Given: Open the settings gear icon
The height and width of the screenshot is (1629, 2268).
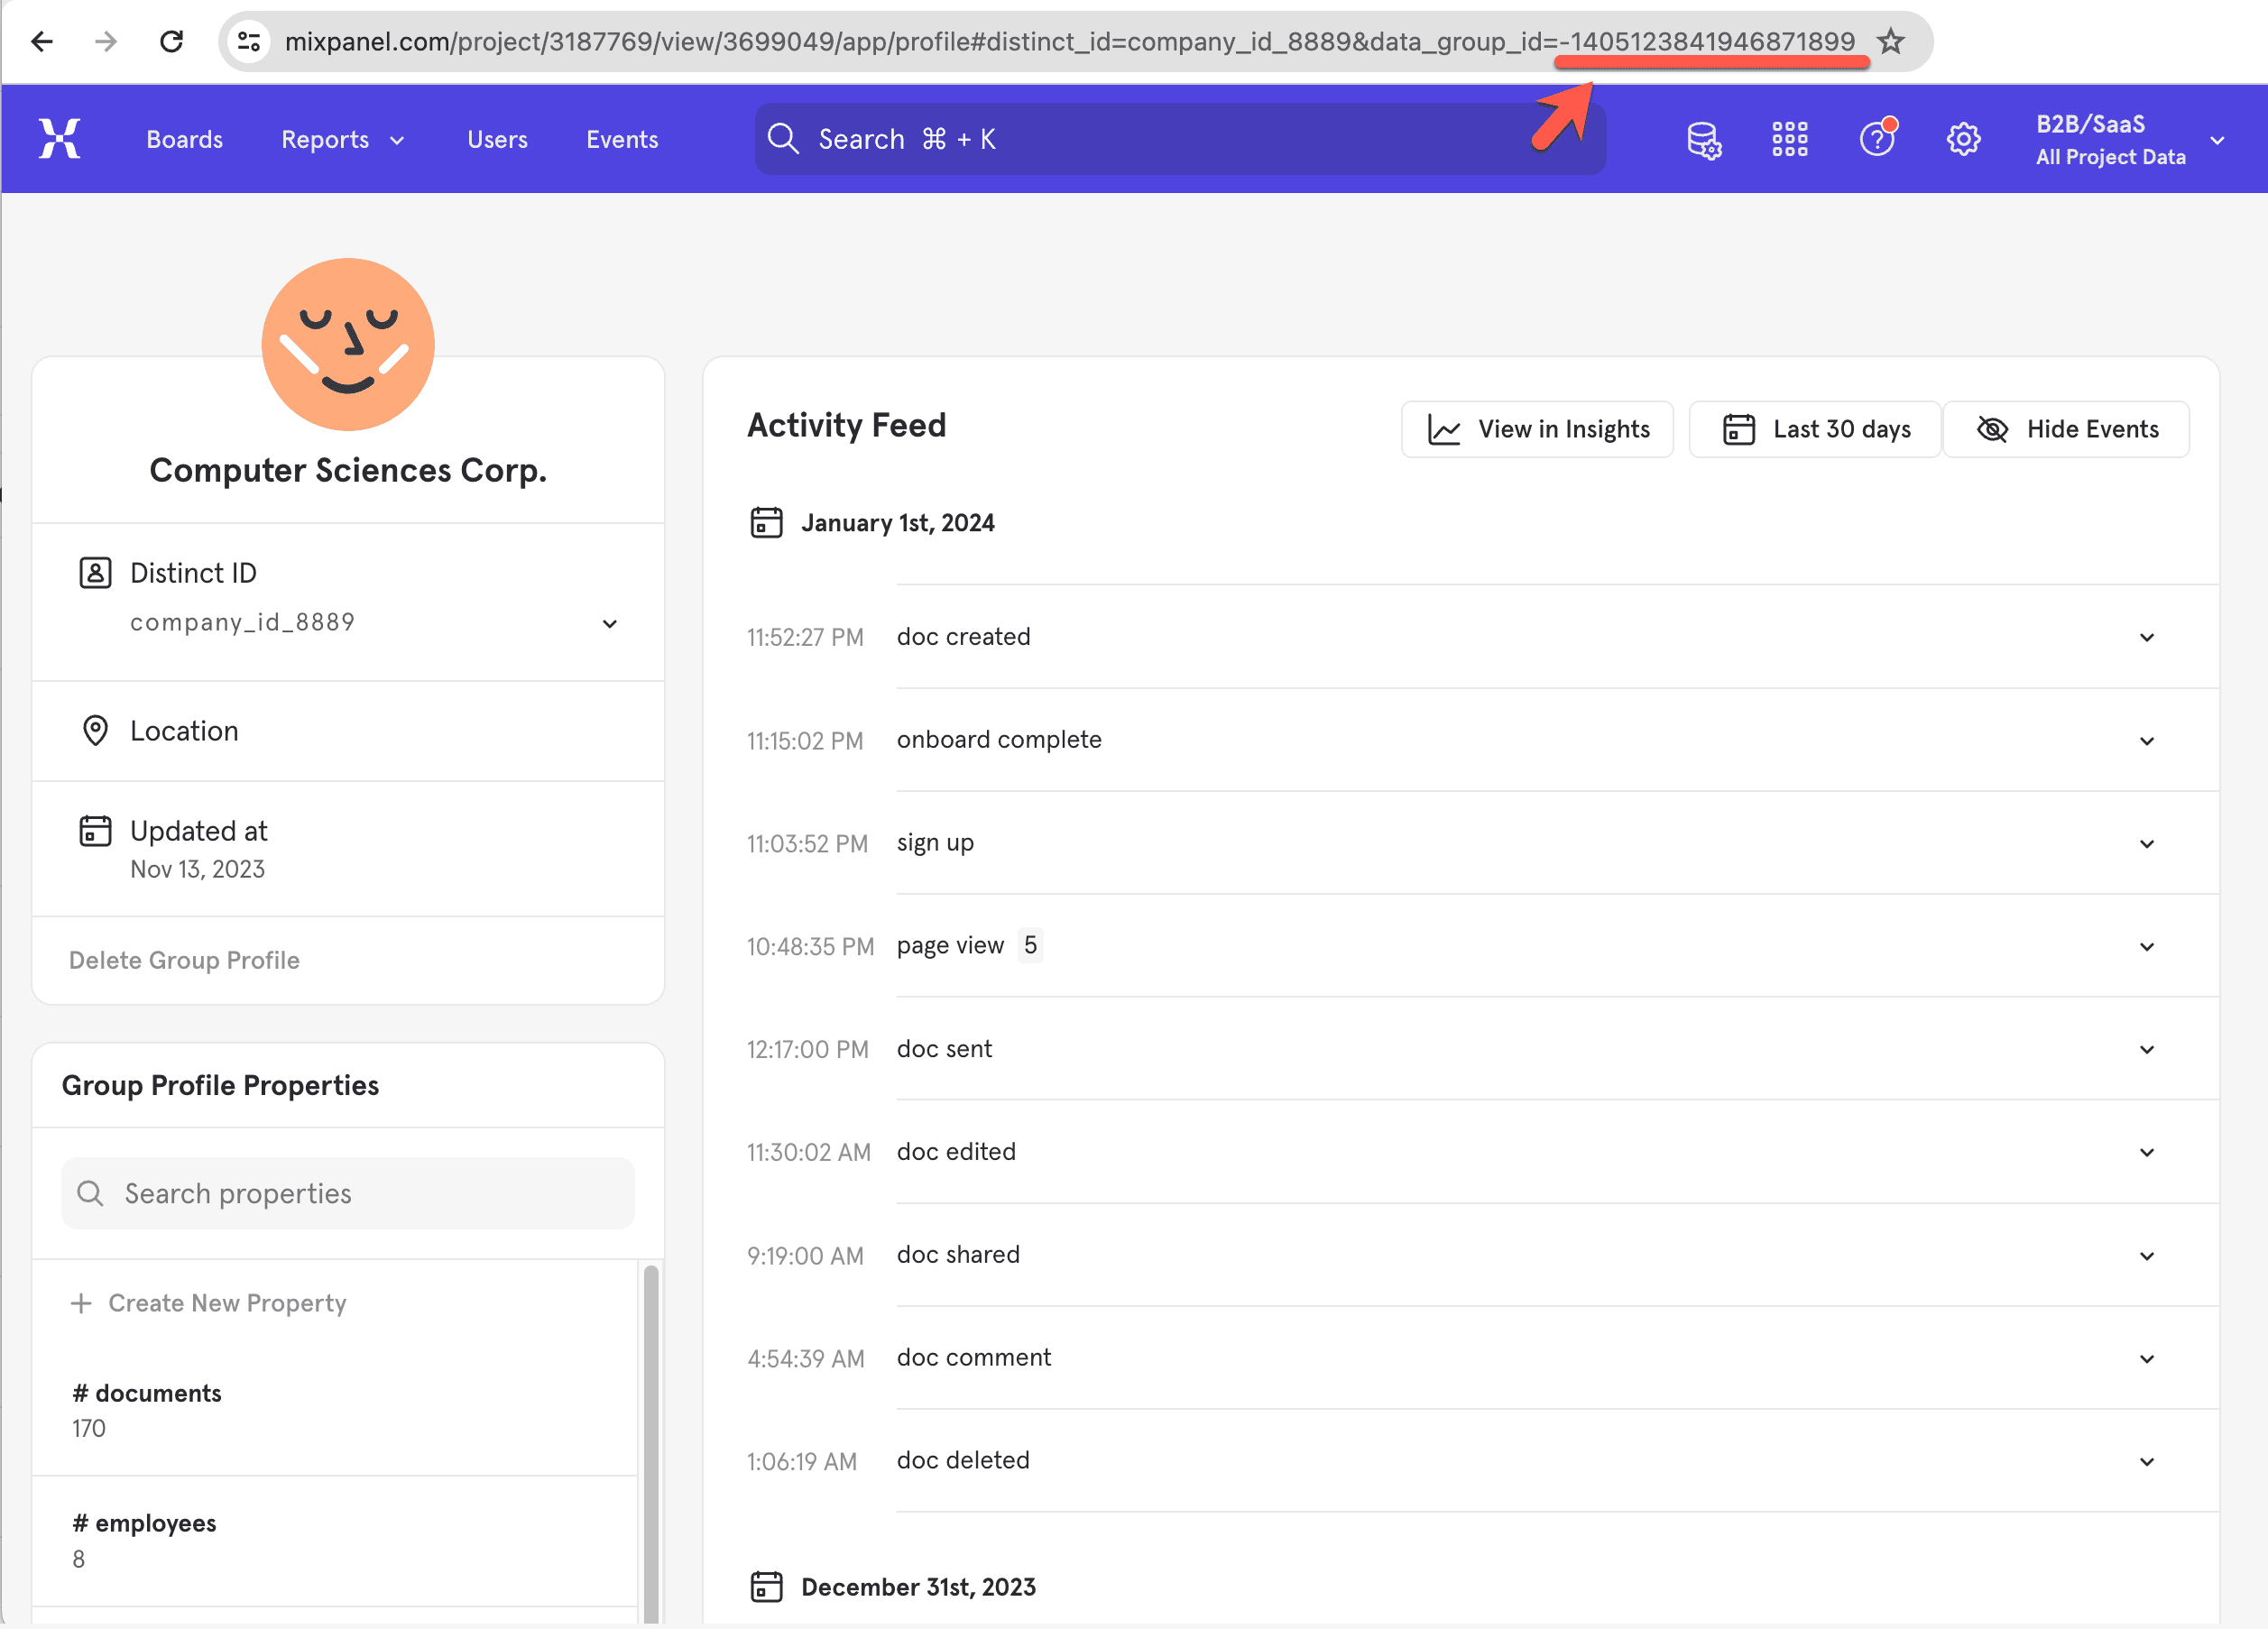Looking at the screenshot, I should pos(1963,139).
